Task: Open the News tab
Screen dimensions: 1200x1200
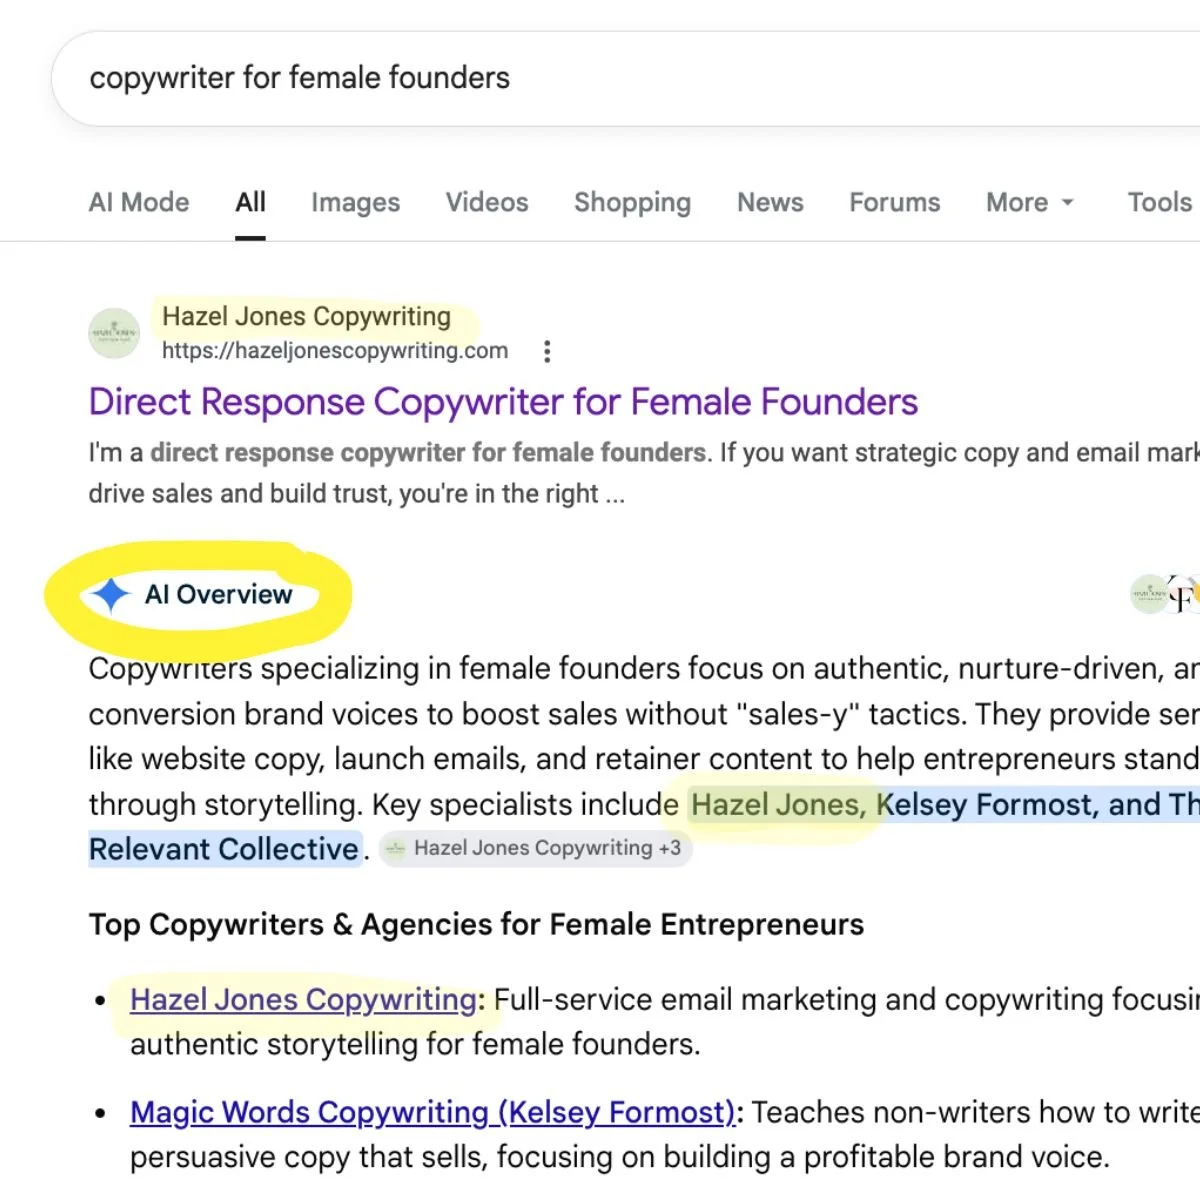Action: pyautogui.click(x=770, y=202)
